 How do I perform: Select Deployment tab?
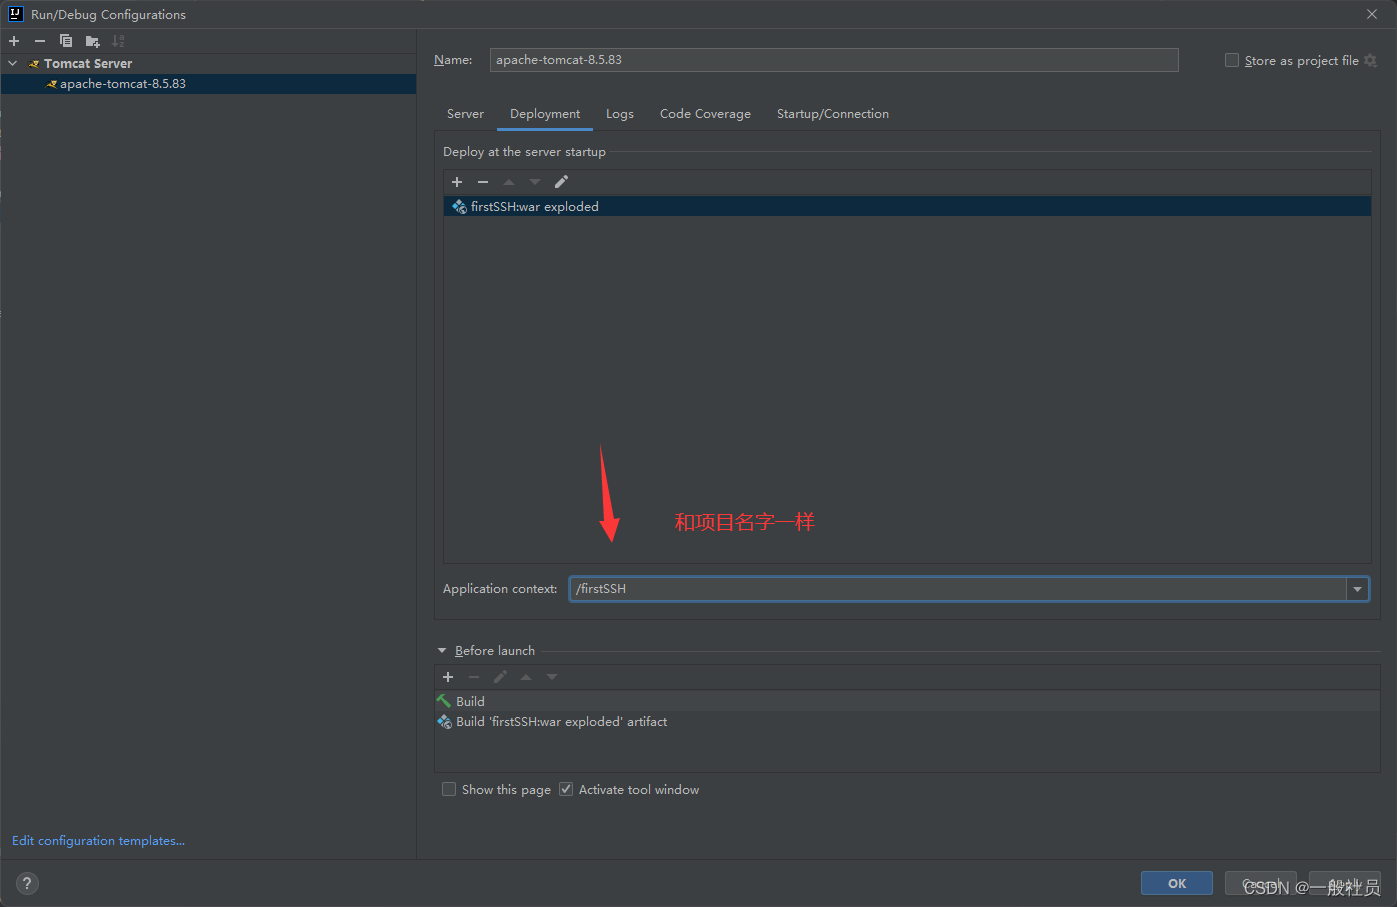545,114
